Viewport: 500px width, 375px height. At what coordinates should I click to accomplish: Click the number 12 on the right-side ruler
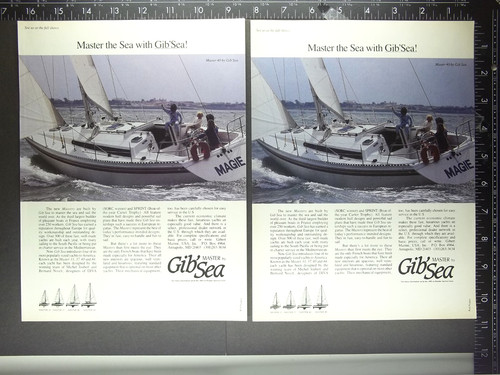tap(484, 354)
